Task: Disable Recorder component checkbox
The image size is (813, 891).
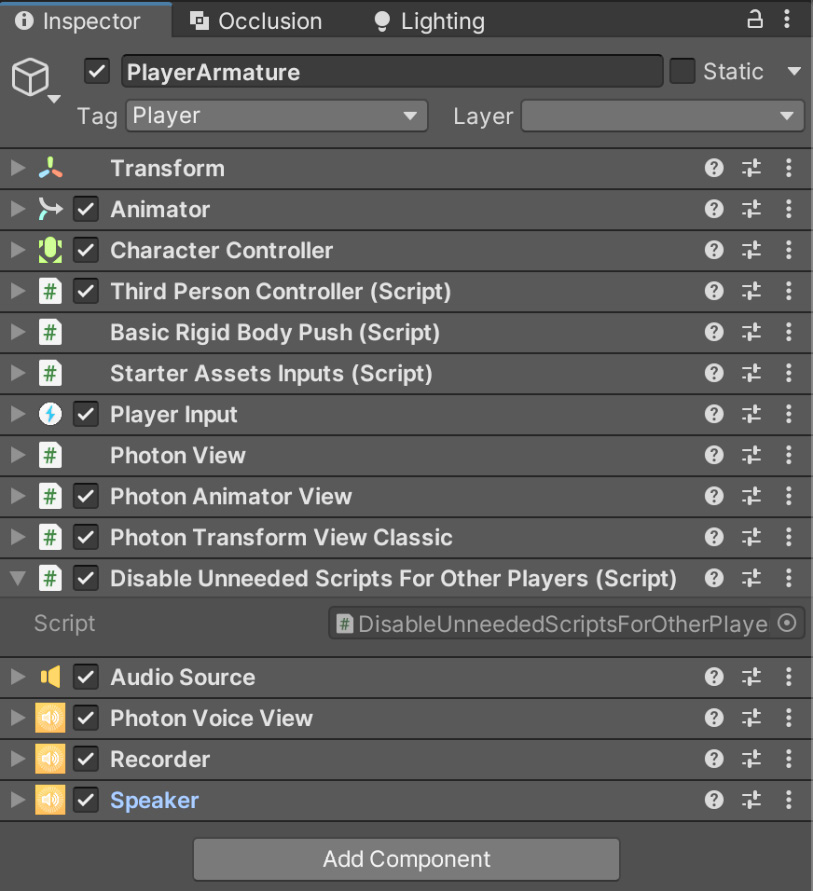Action: pyautogui.click(x=86, y=759)
